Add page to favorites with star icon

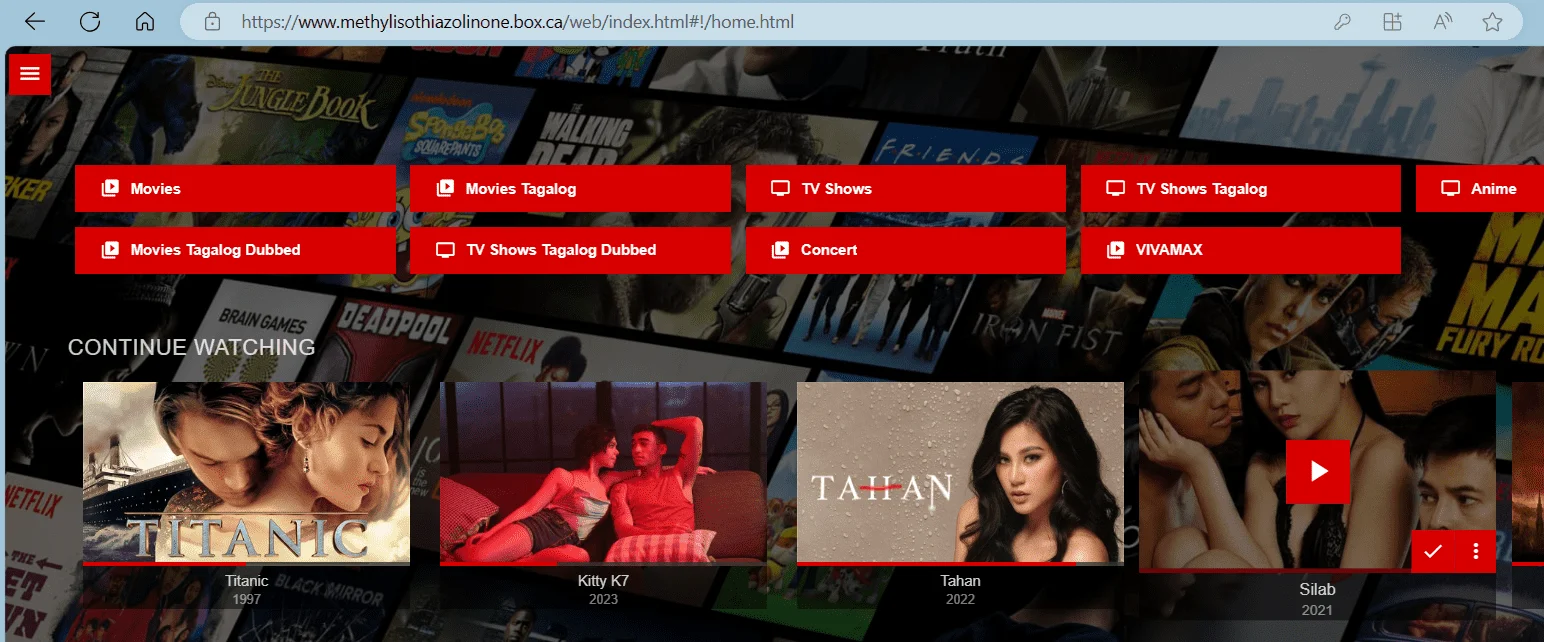1492,21
